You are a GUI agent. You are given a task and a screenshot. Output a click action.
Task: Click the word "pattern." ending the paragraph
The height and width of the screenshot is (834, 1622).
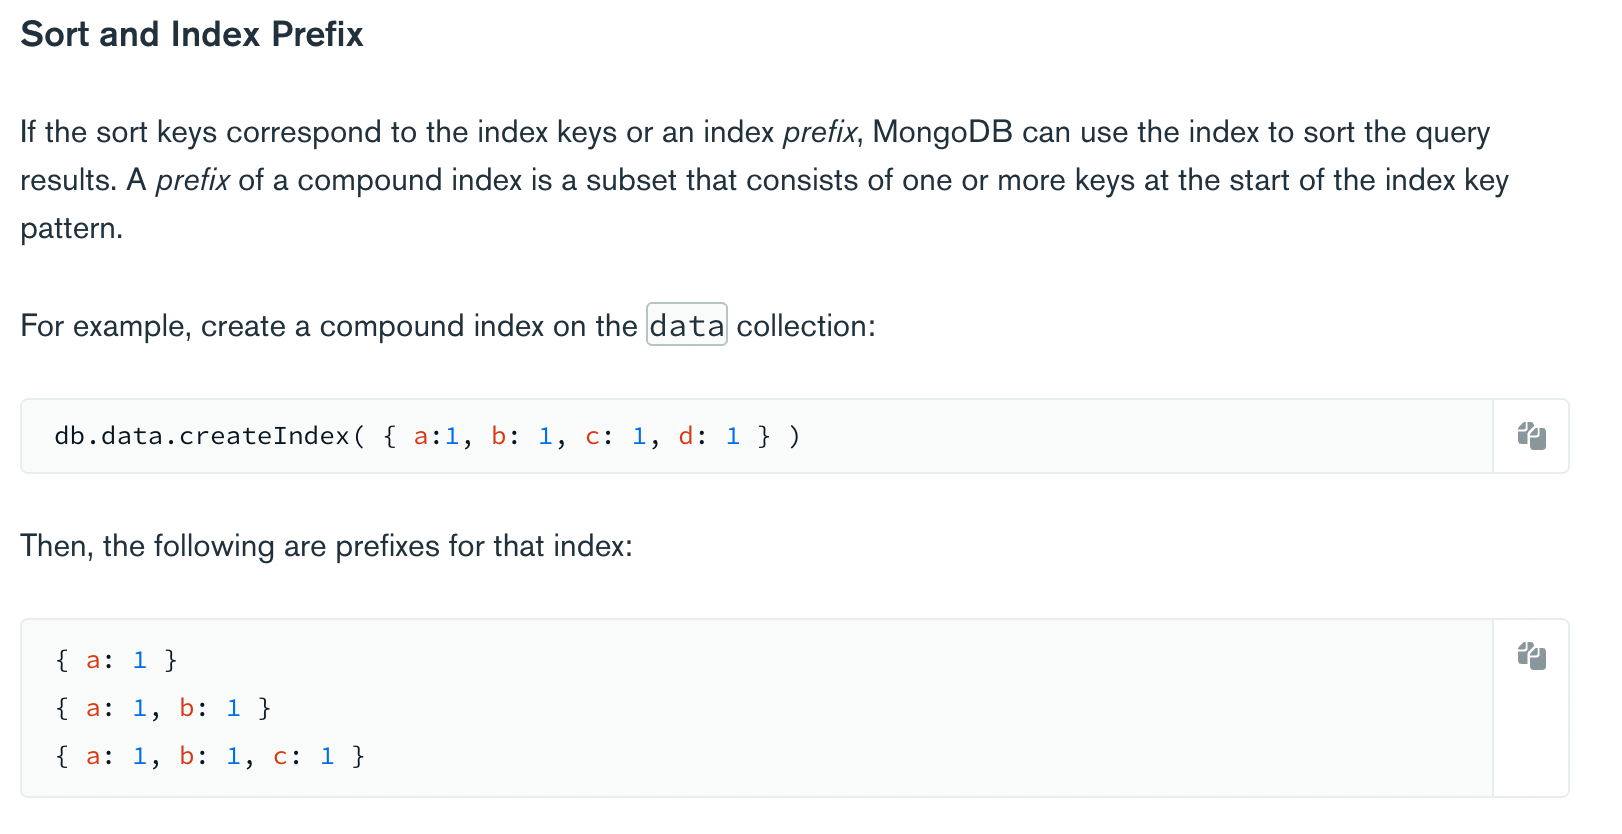[72, 228]
